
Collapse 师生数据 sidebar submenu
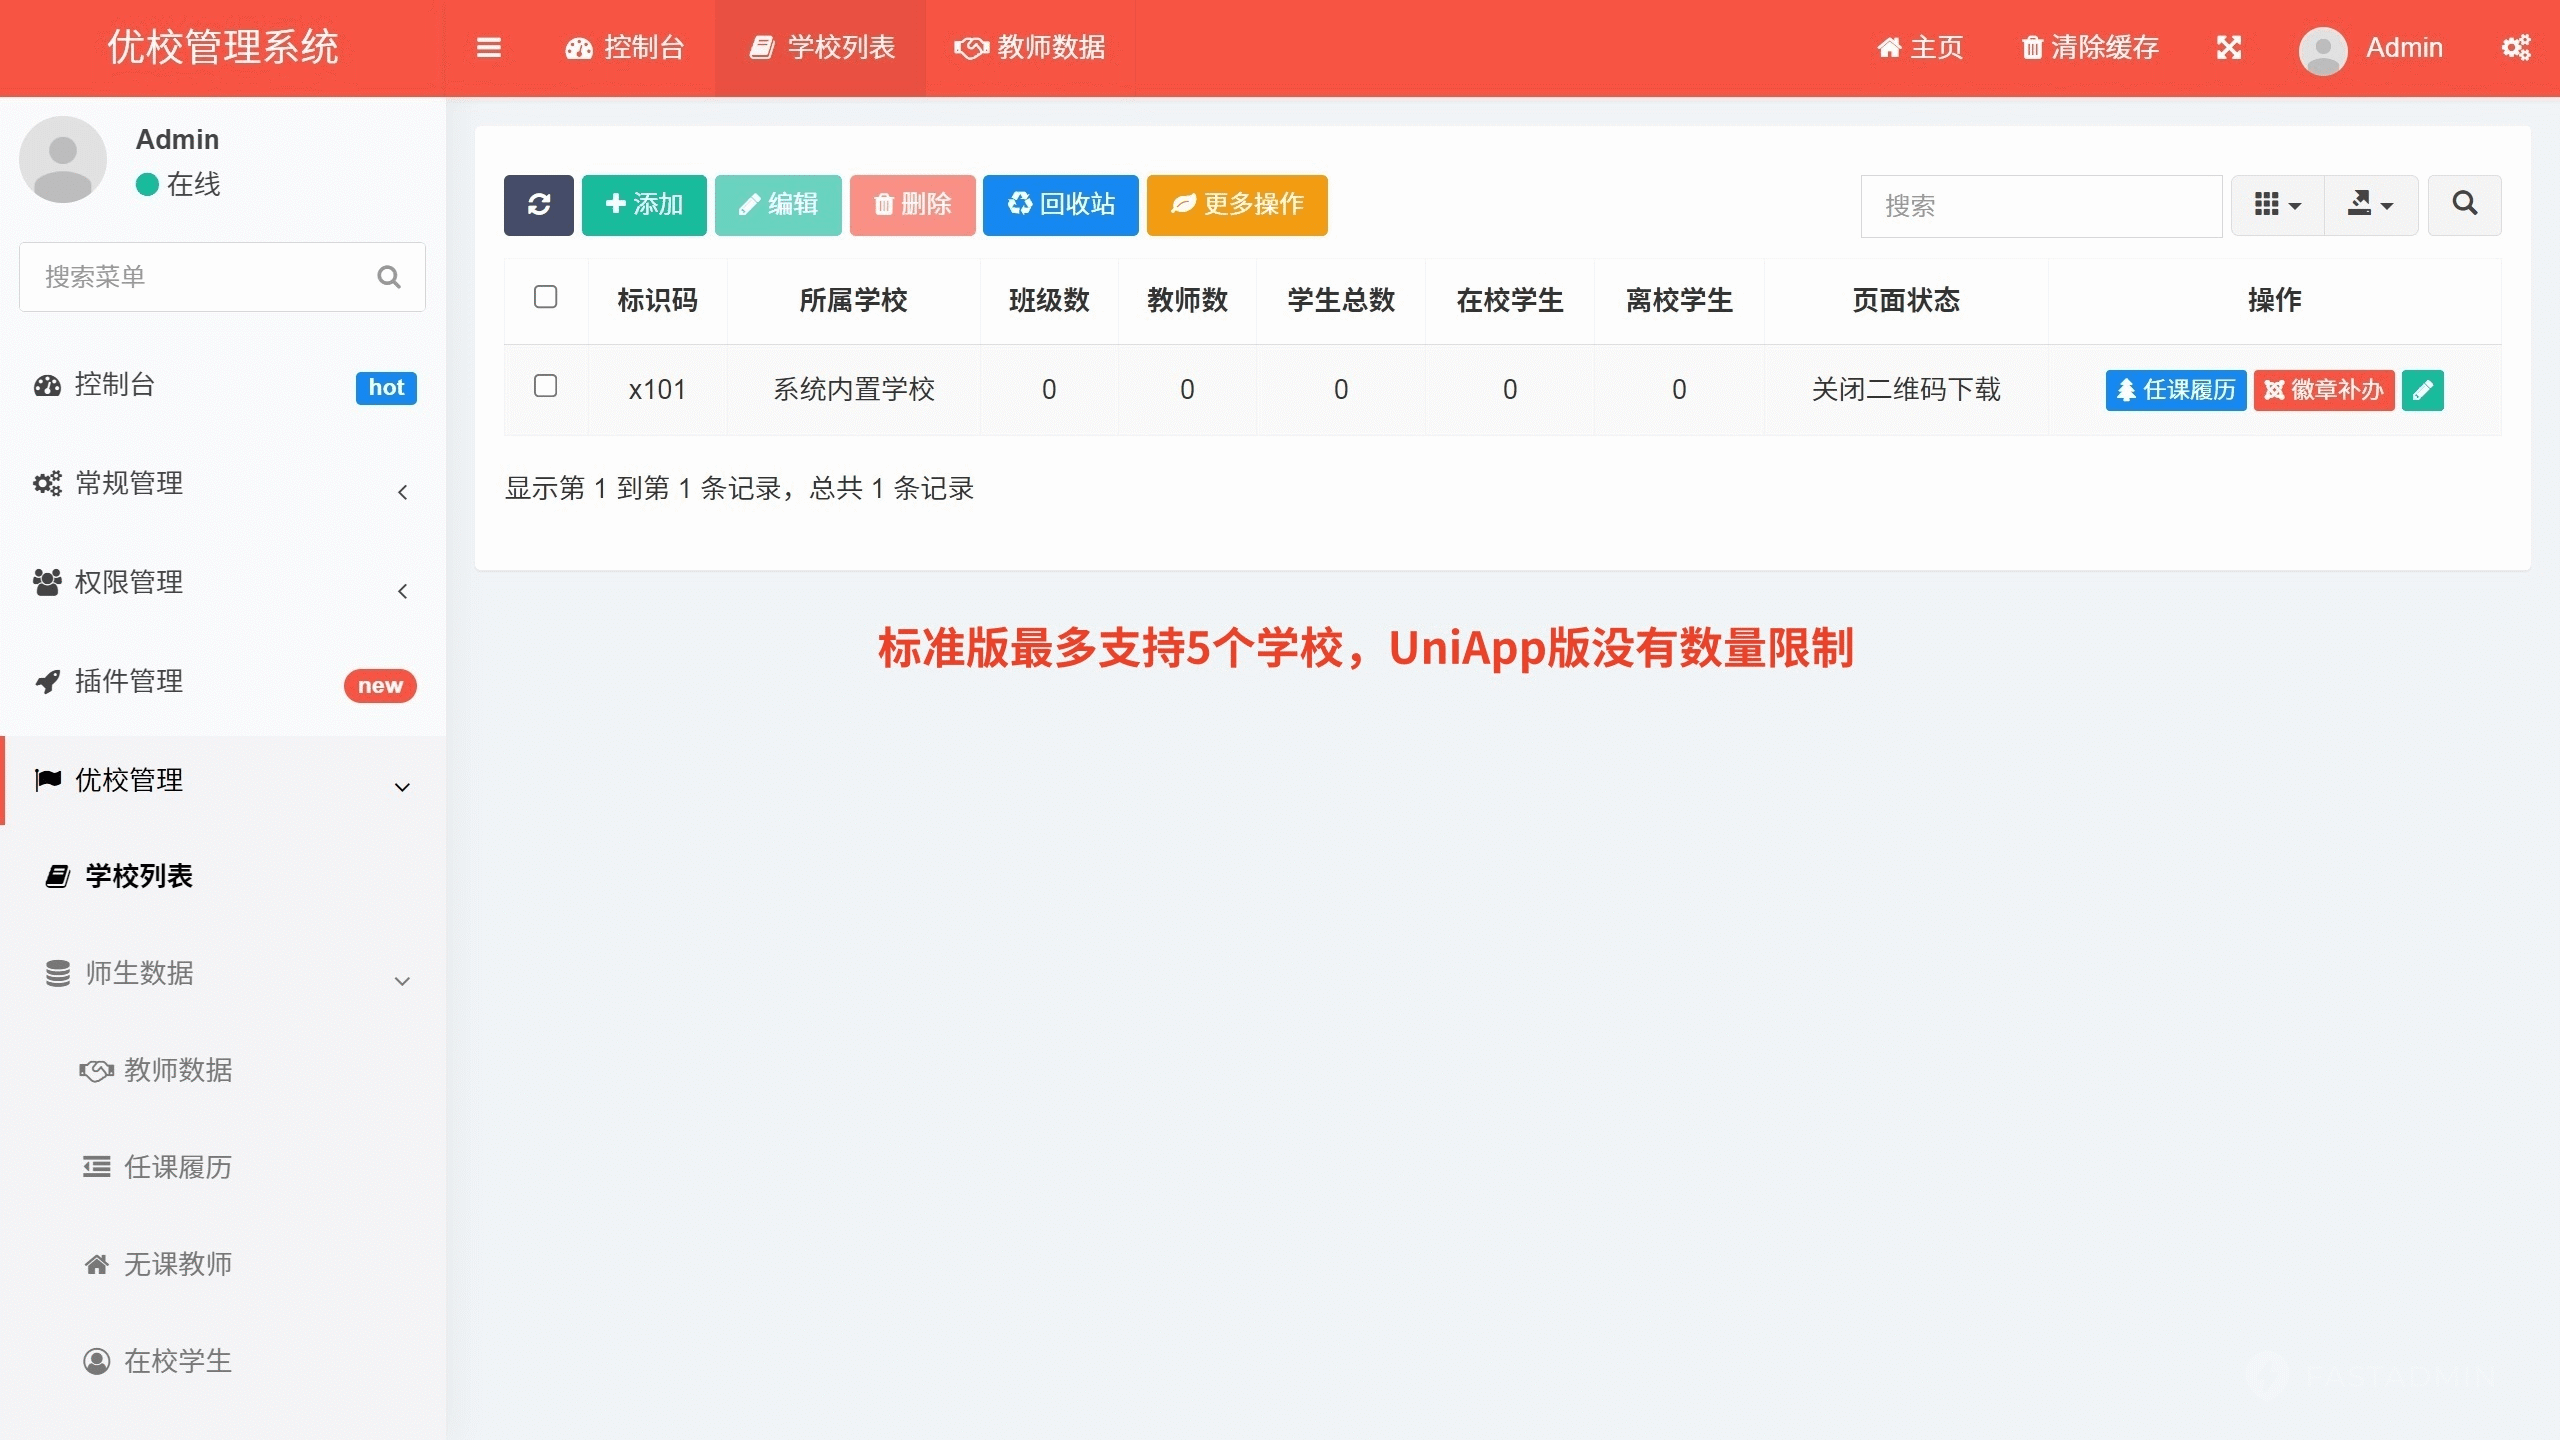click(223, 974)
